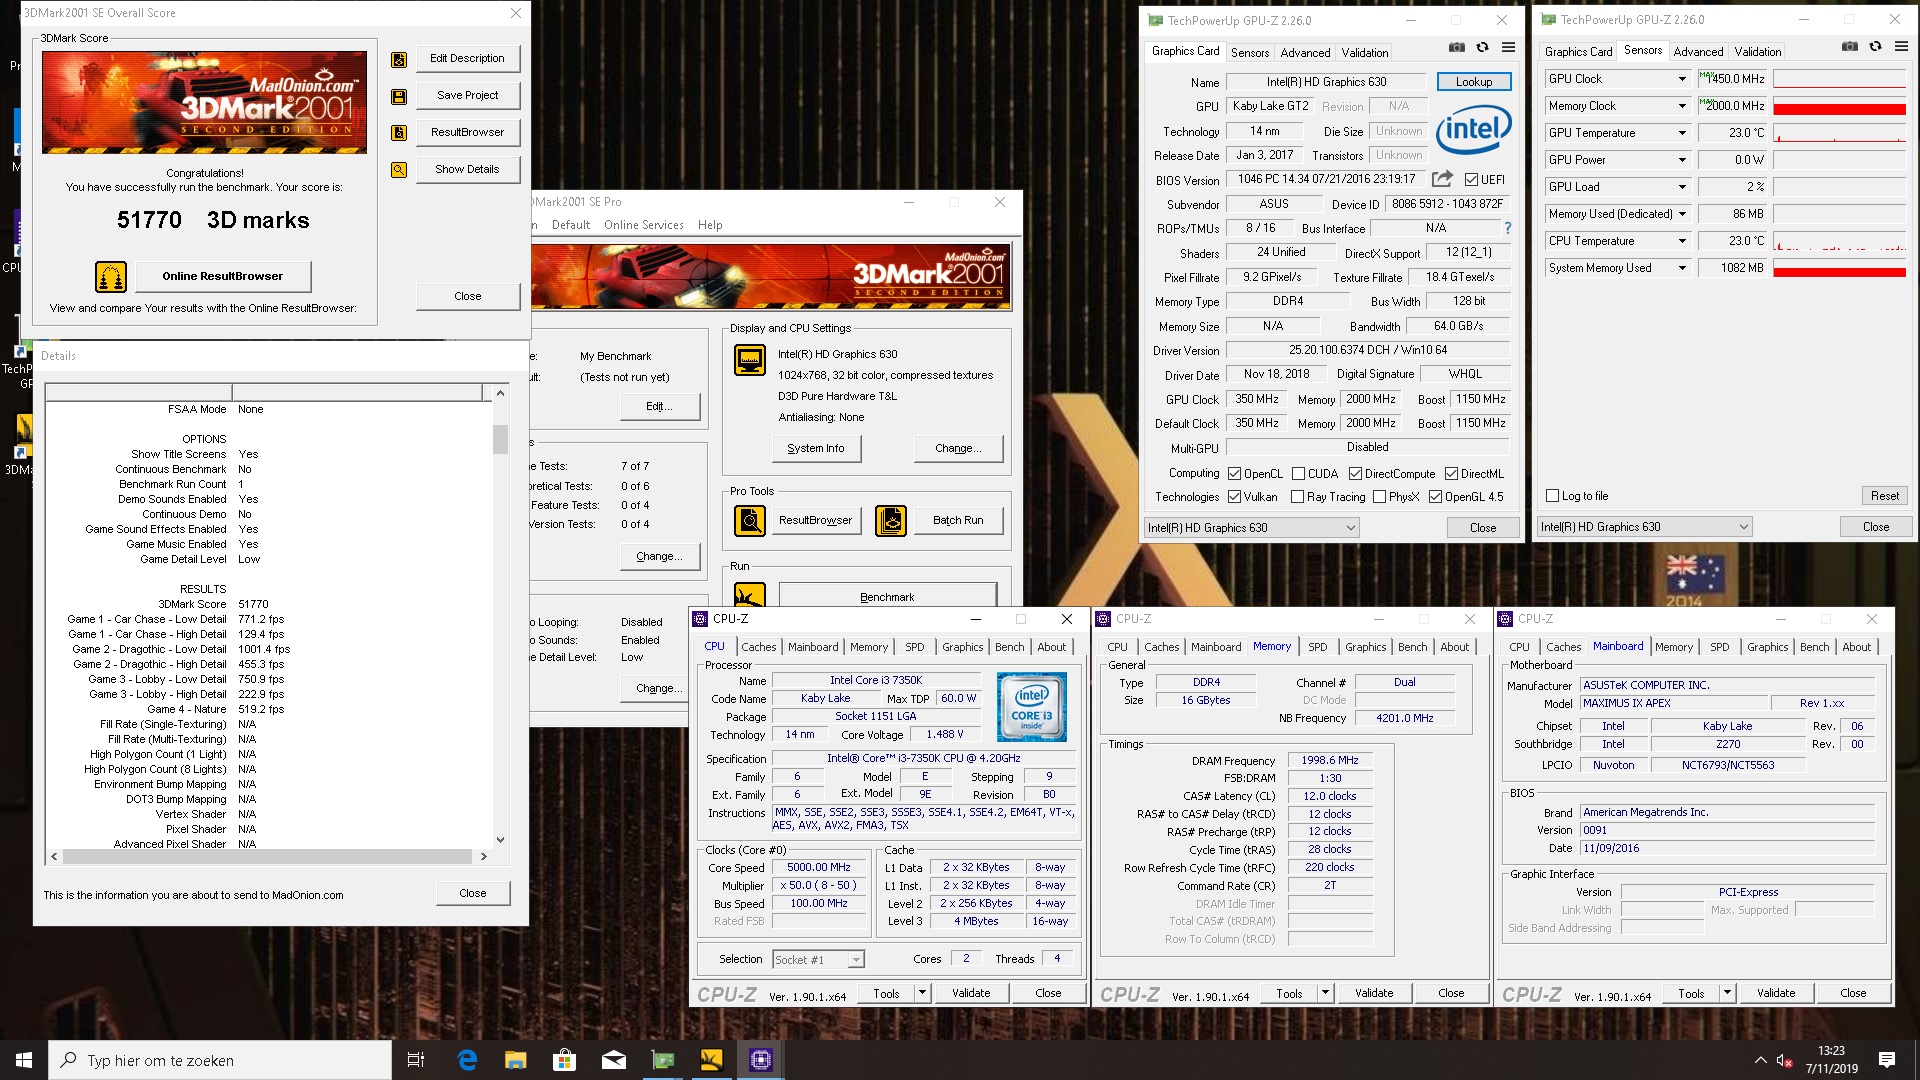
Task: Open GPU Clock sensor dropdown
Action: [x=1682, y=79]
